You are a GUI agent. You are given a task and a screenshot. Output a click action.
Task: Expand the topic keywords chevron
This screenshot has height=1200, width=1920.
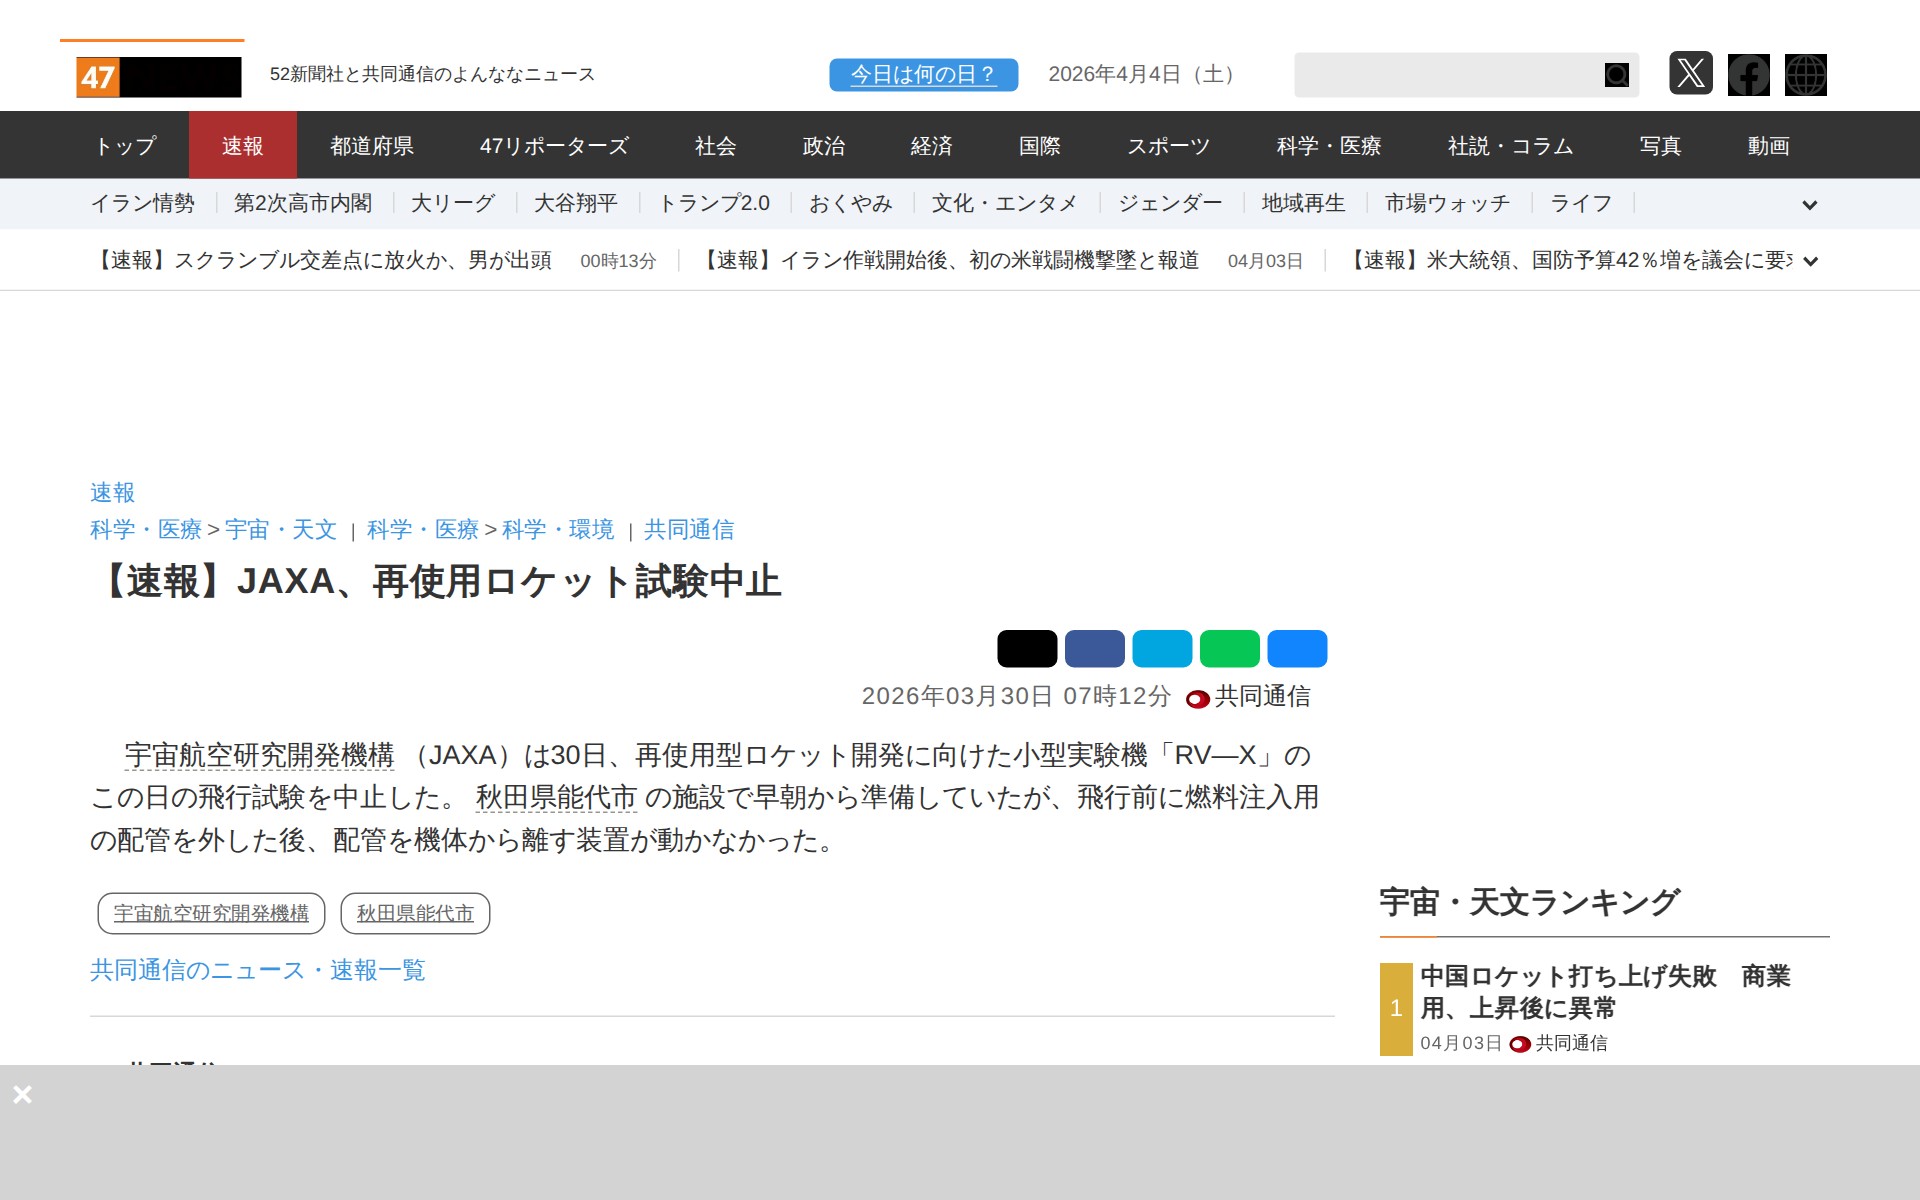pyautogui.click(x=1809, y=205)
